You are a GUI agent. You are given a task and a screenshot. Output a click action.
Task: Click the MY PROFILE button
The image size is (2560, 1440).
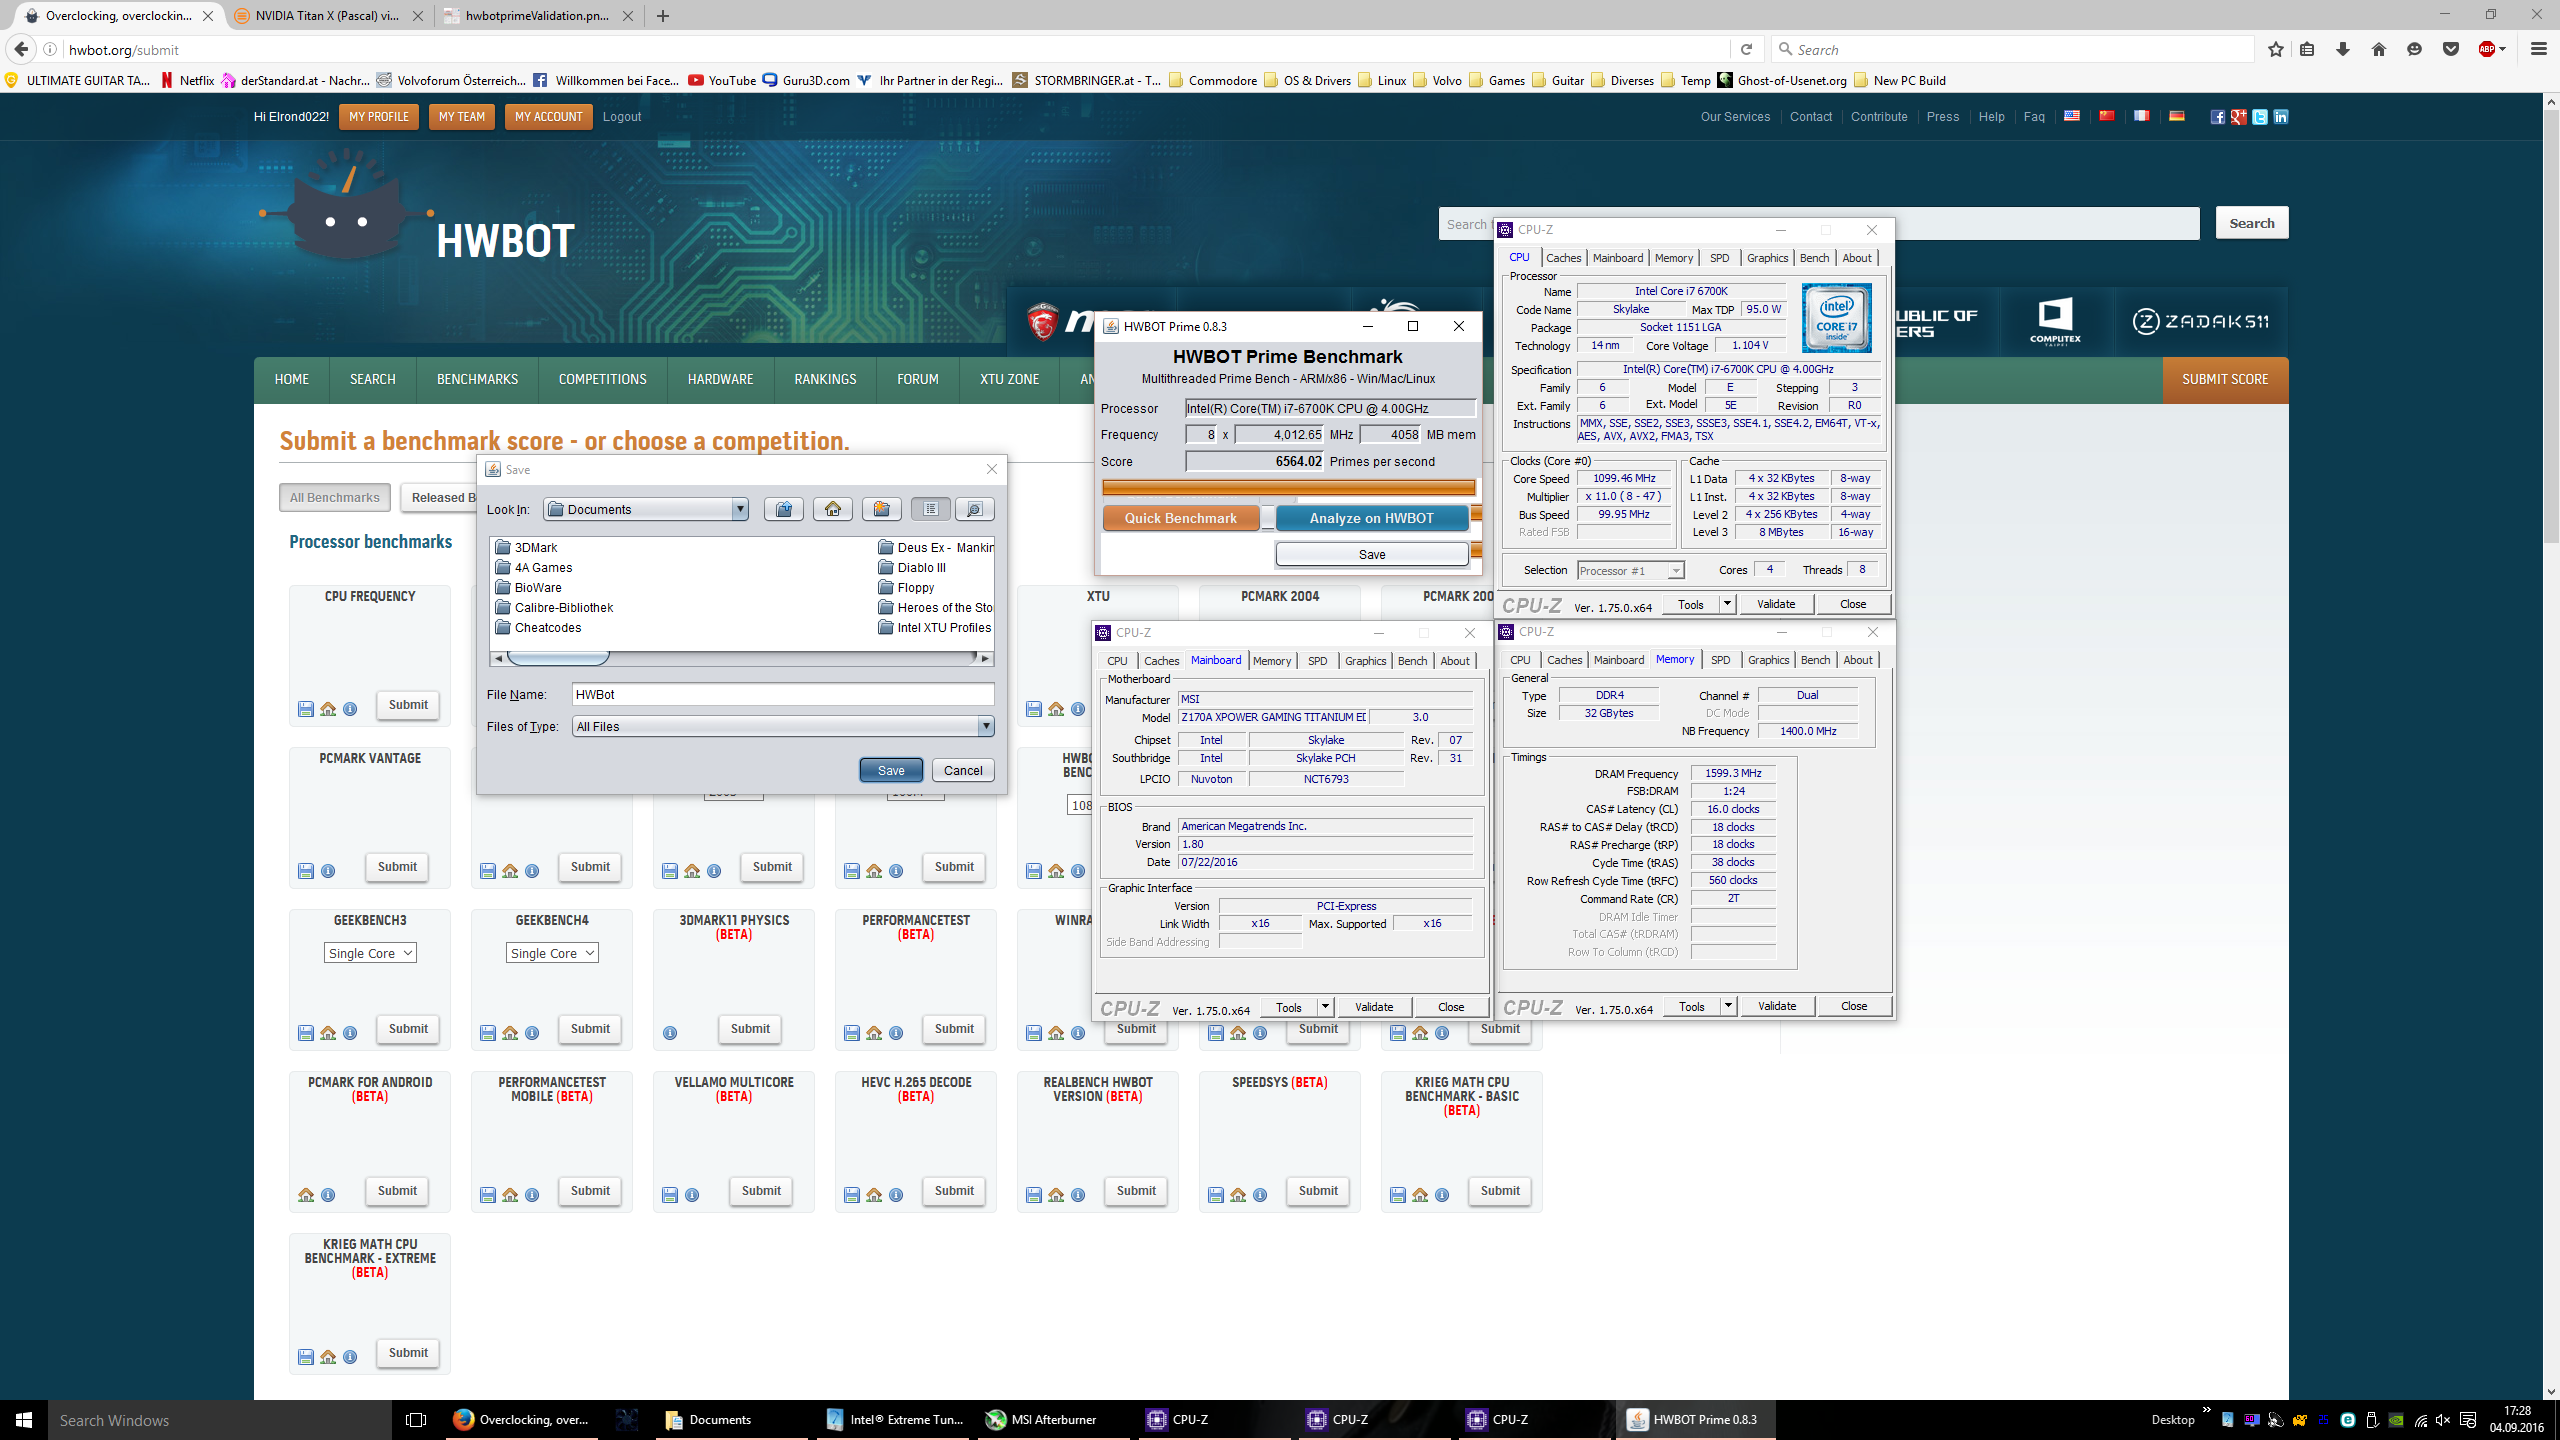point(379,117)
